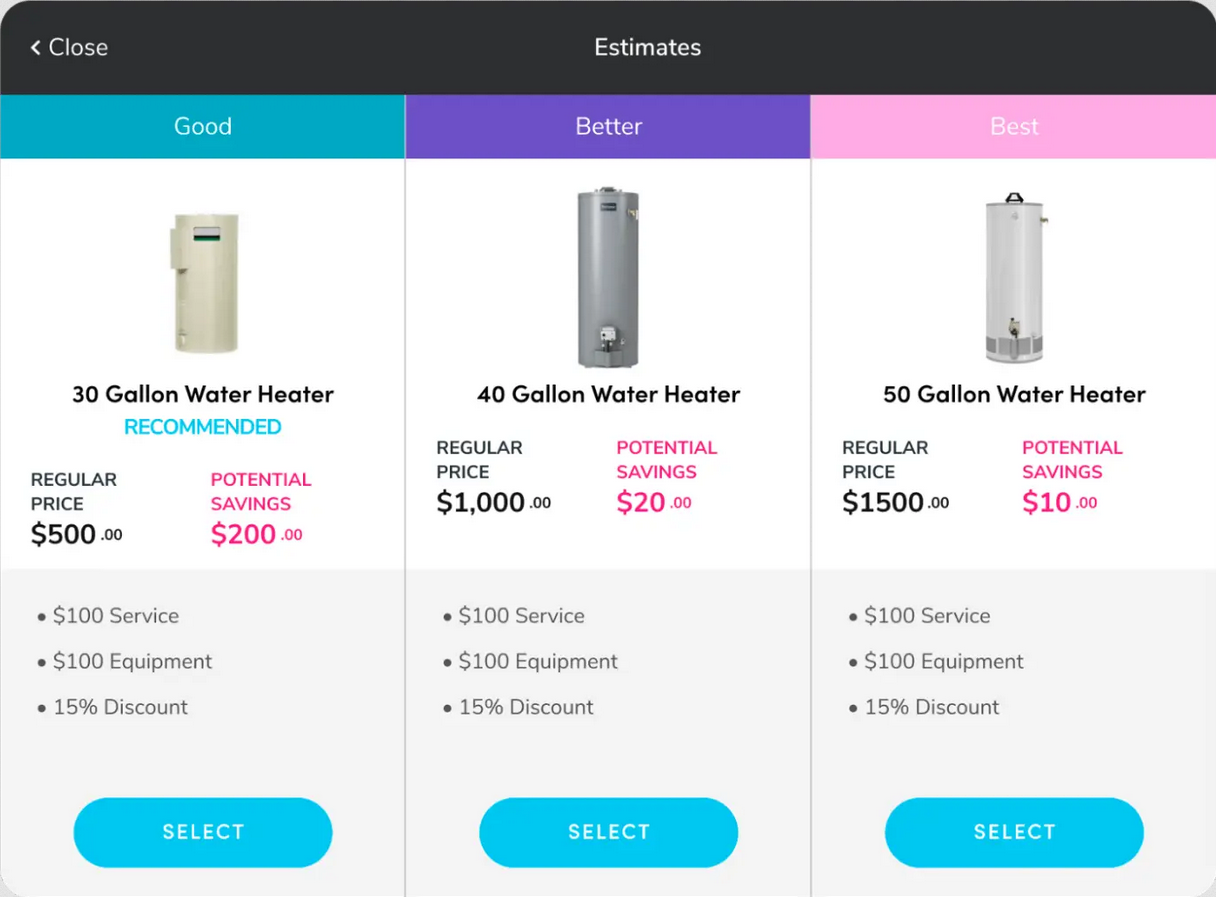Click the Best column header

1014,126
